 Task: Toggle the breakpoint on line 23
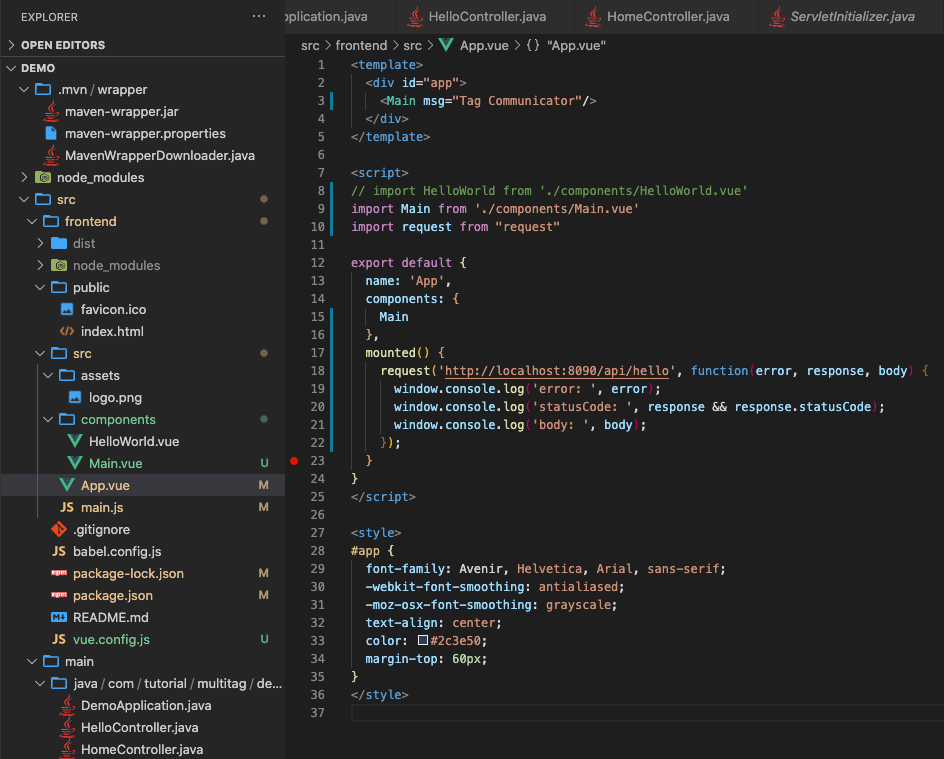[294, 461]
